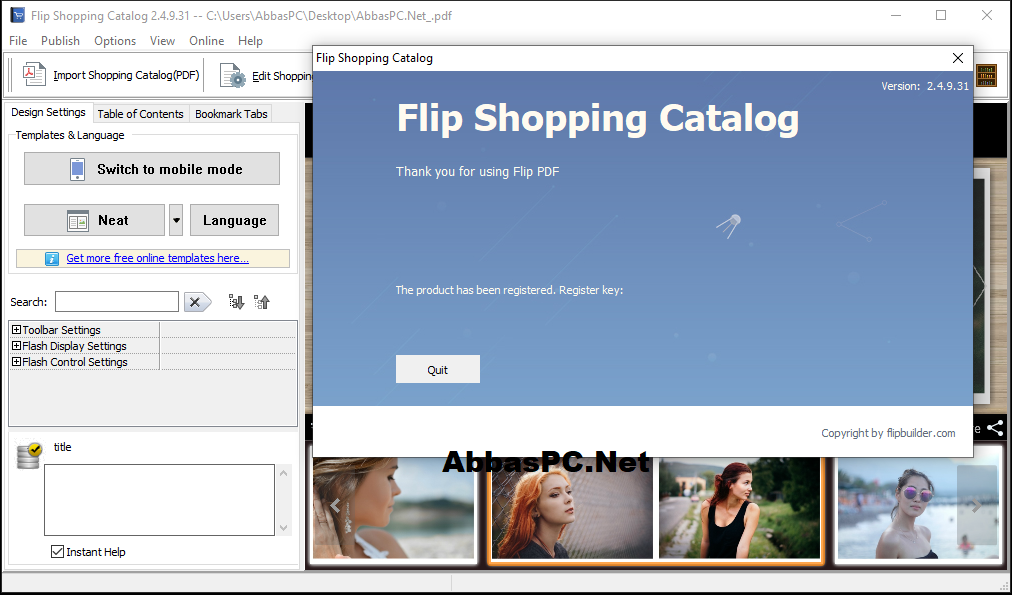Click the 'Version: 2.4.9.31' text
Screen dimensions: 1012x595
click(x=925, y=86)
